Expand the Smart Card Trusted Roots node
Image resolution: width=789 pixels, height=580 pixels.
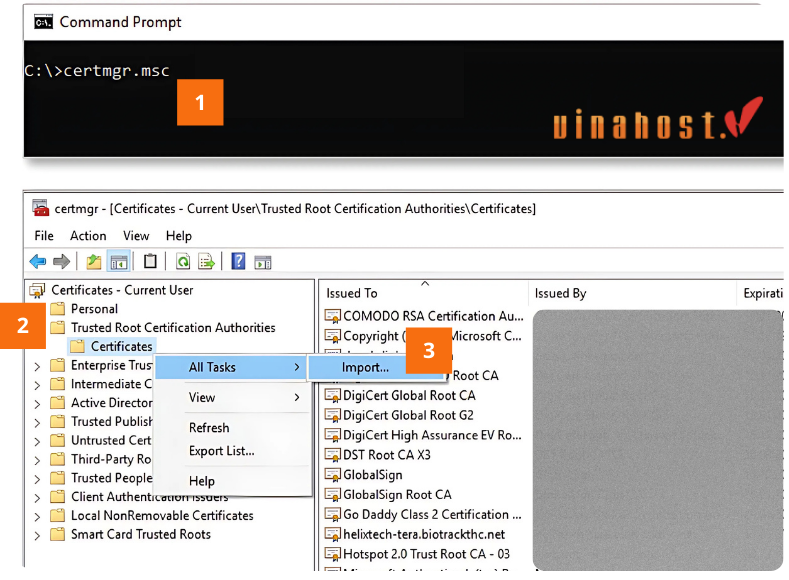pyautogui.click(x=38, y=535)
